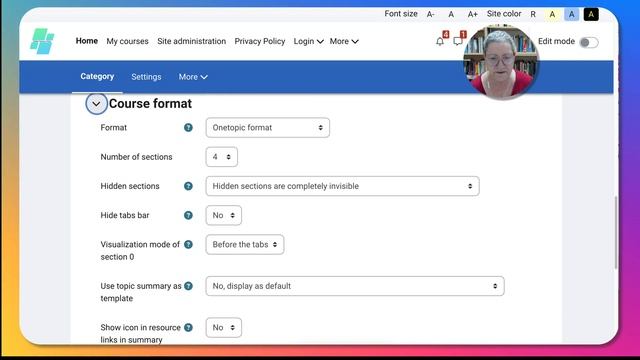Open help for Visualization mode of section 0
The height and width of the screenshot is (360, 640).
[x=188, y=244]
